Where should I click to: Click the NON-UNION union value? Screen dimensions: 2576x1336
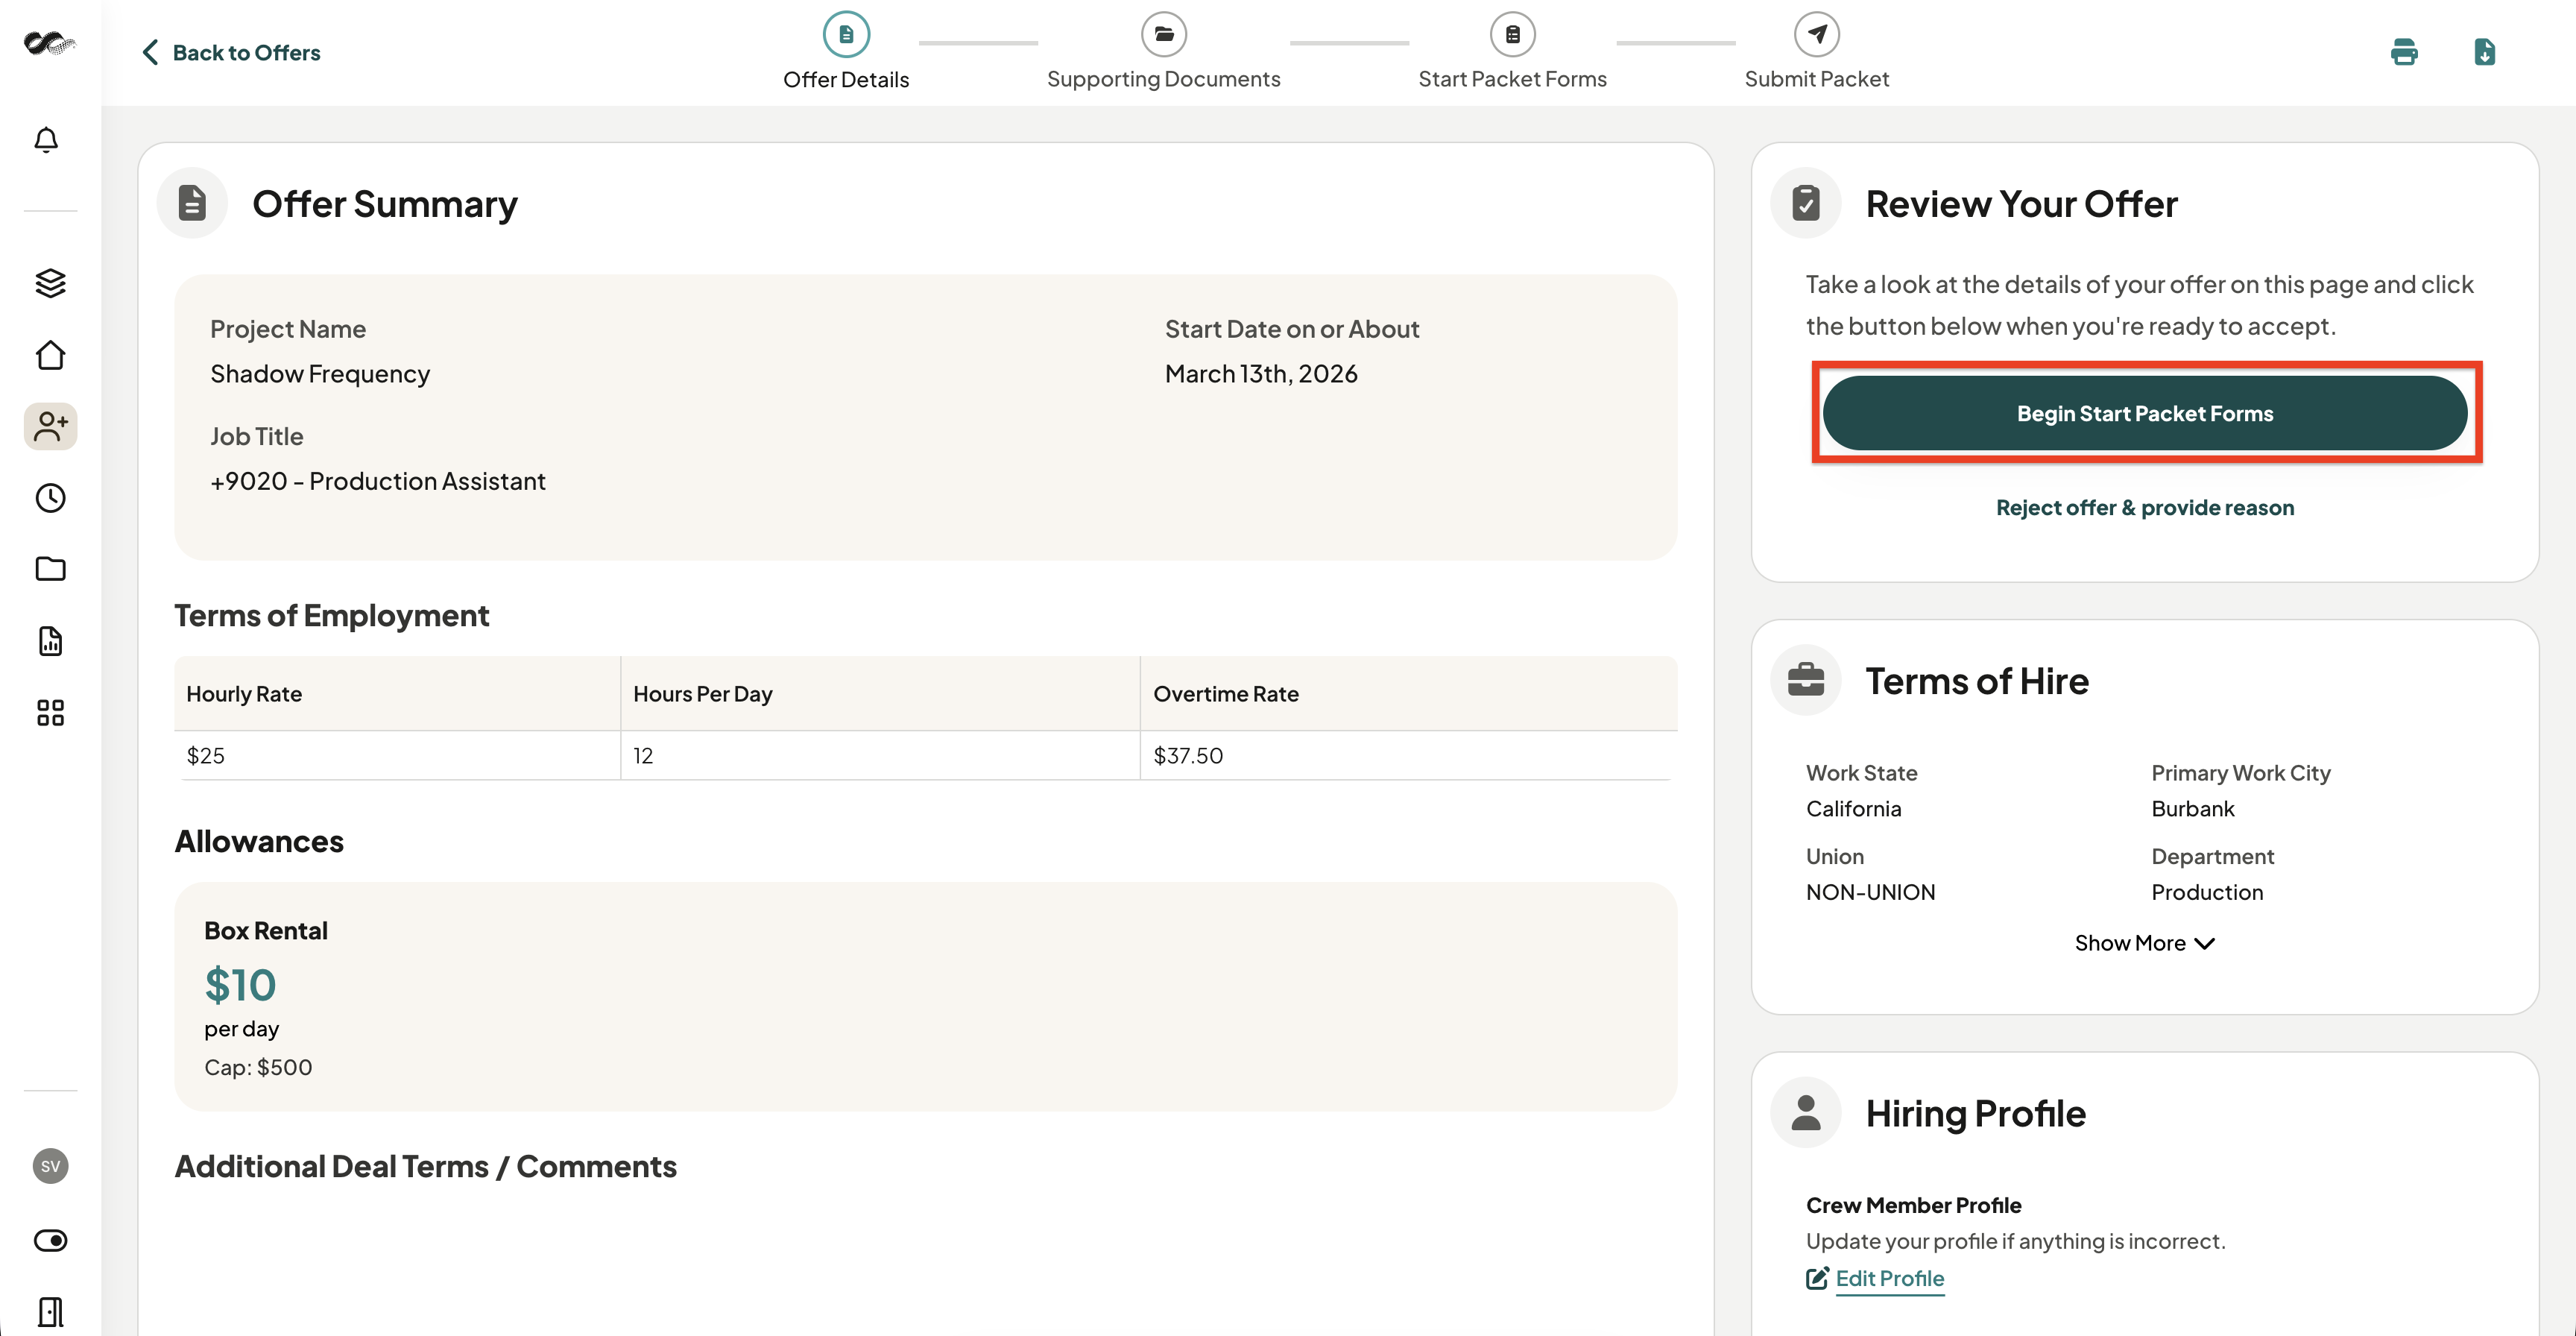click(1870, 892)
